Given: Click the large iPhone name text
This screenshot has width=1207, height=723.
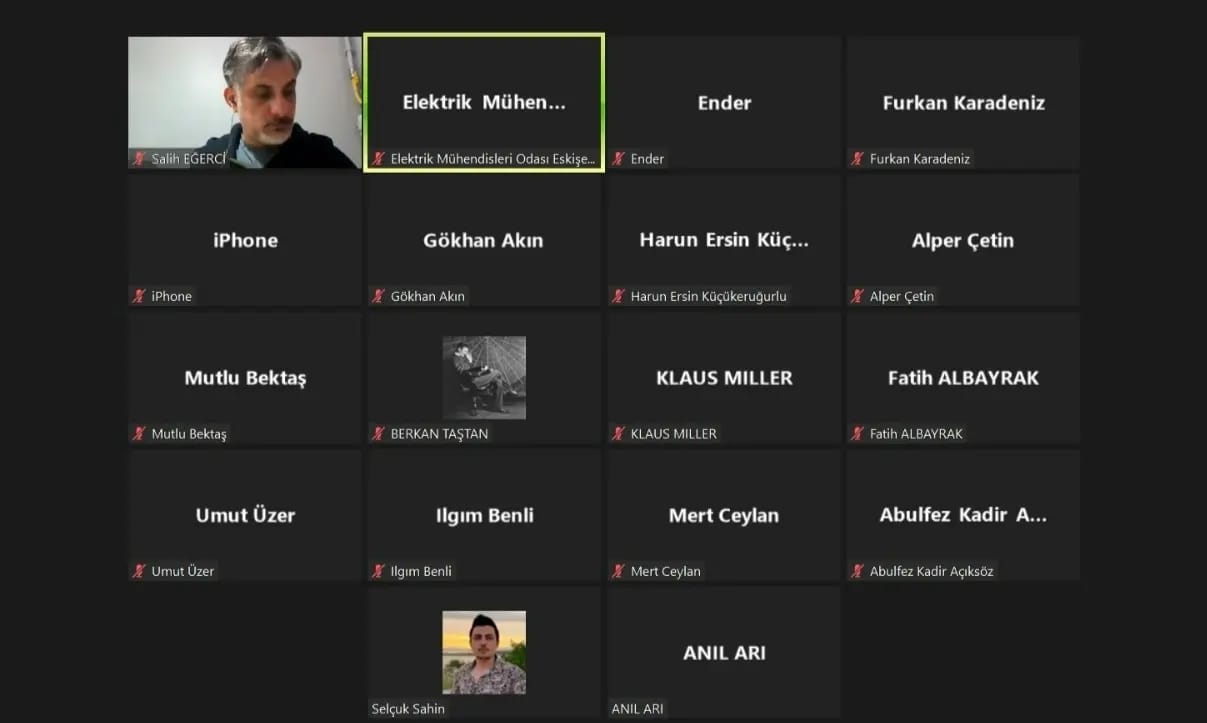Looking at the screenshot, I should pos(245,240).
